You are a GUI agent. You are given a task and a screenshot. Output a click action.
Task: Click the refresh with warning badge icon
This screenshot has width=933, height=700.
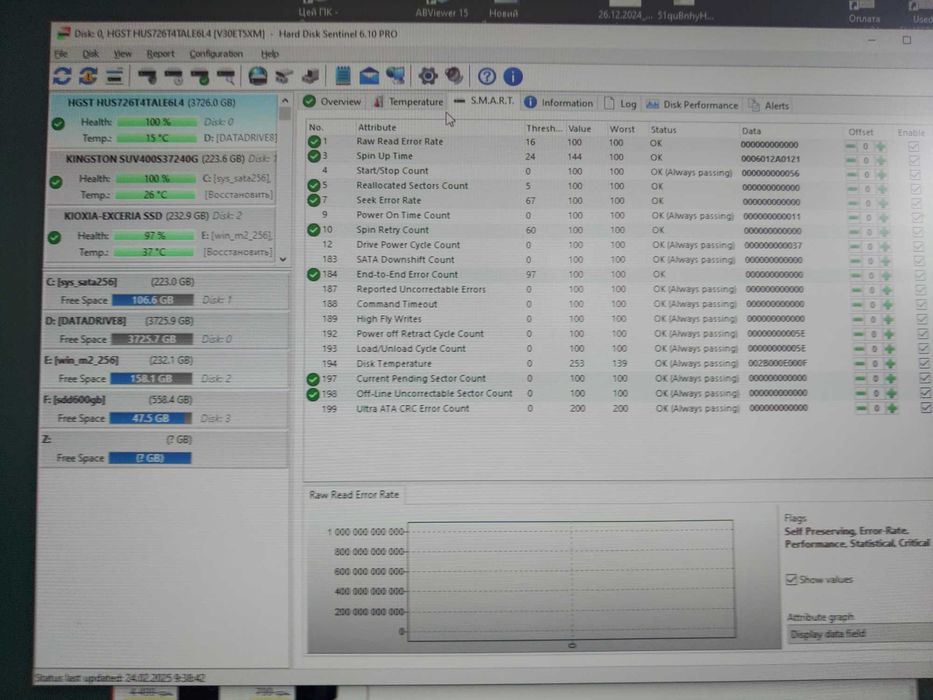pos(88,76)
